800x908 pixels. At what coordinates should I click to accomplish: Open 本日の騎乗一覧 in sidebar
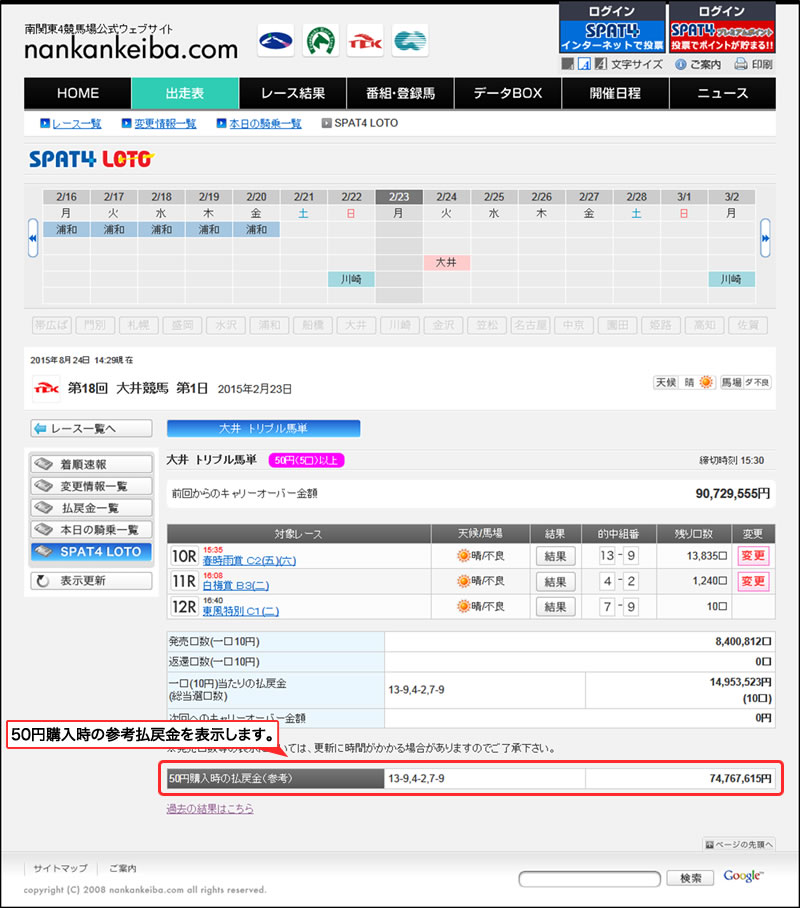pos(92,529)
